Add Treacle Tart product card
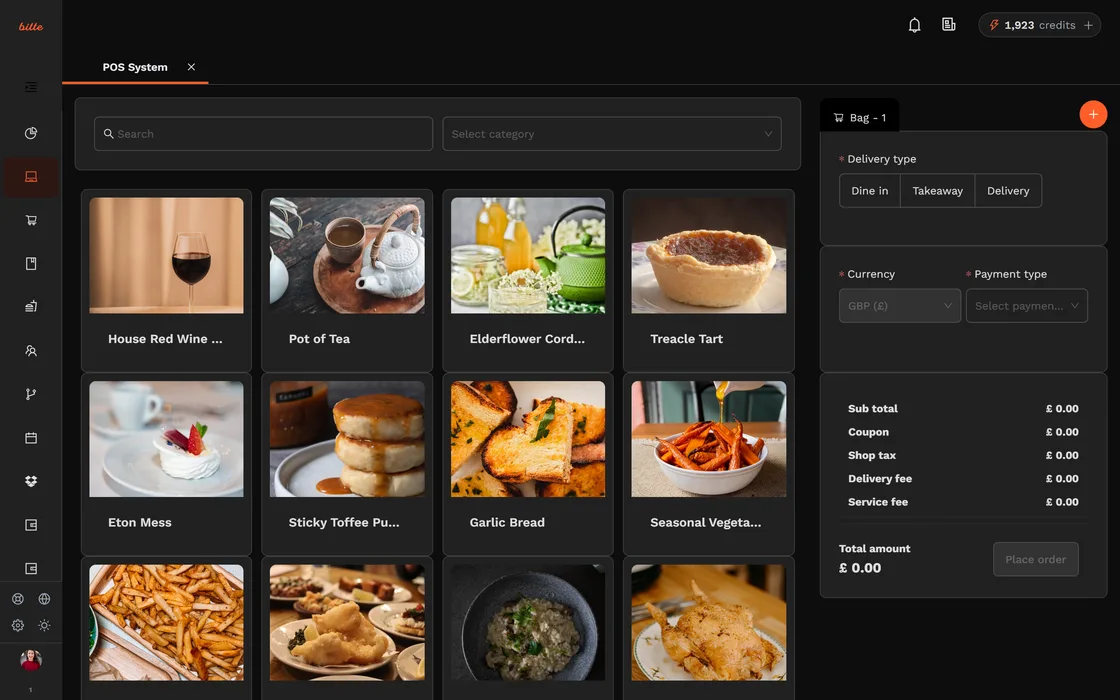 point(708,280)
